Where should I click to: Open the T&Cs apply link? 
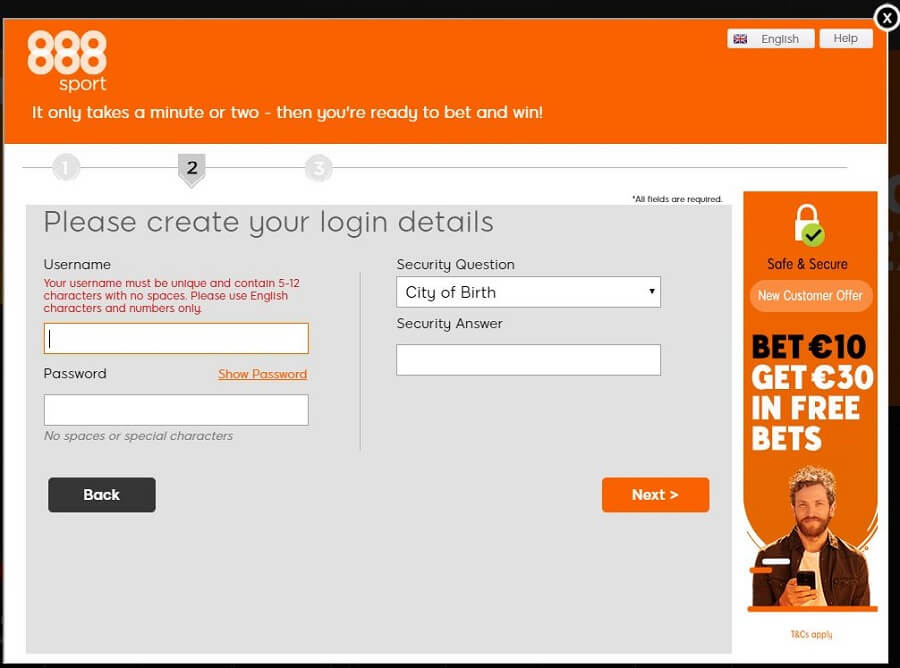pos(811,634)
